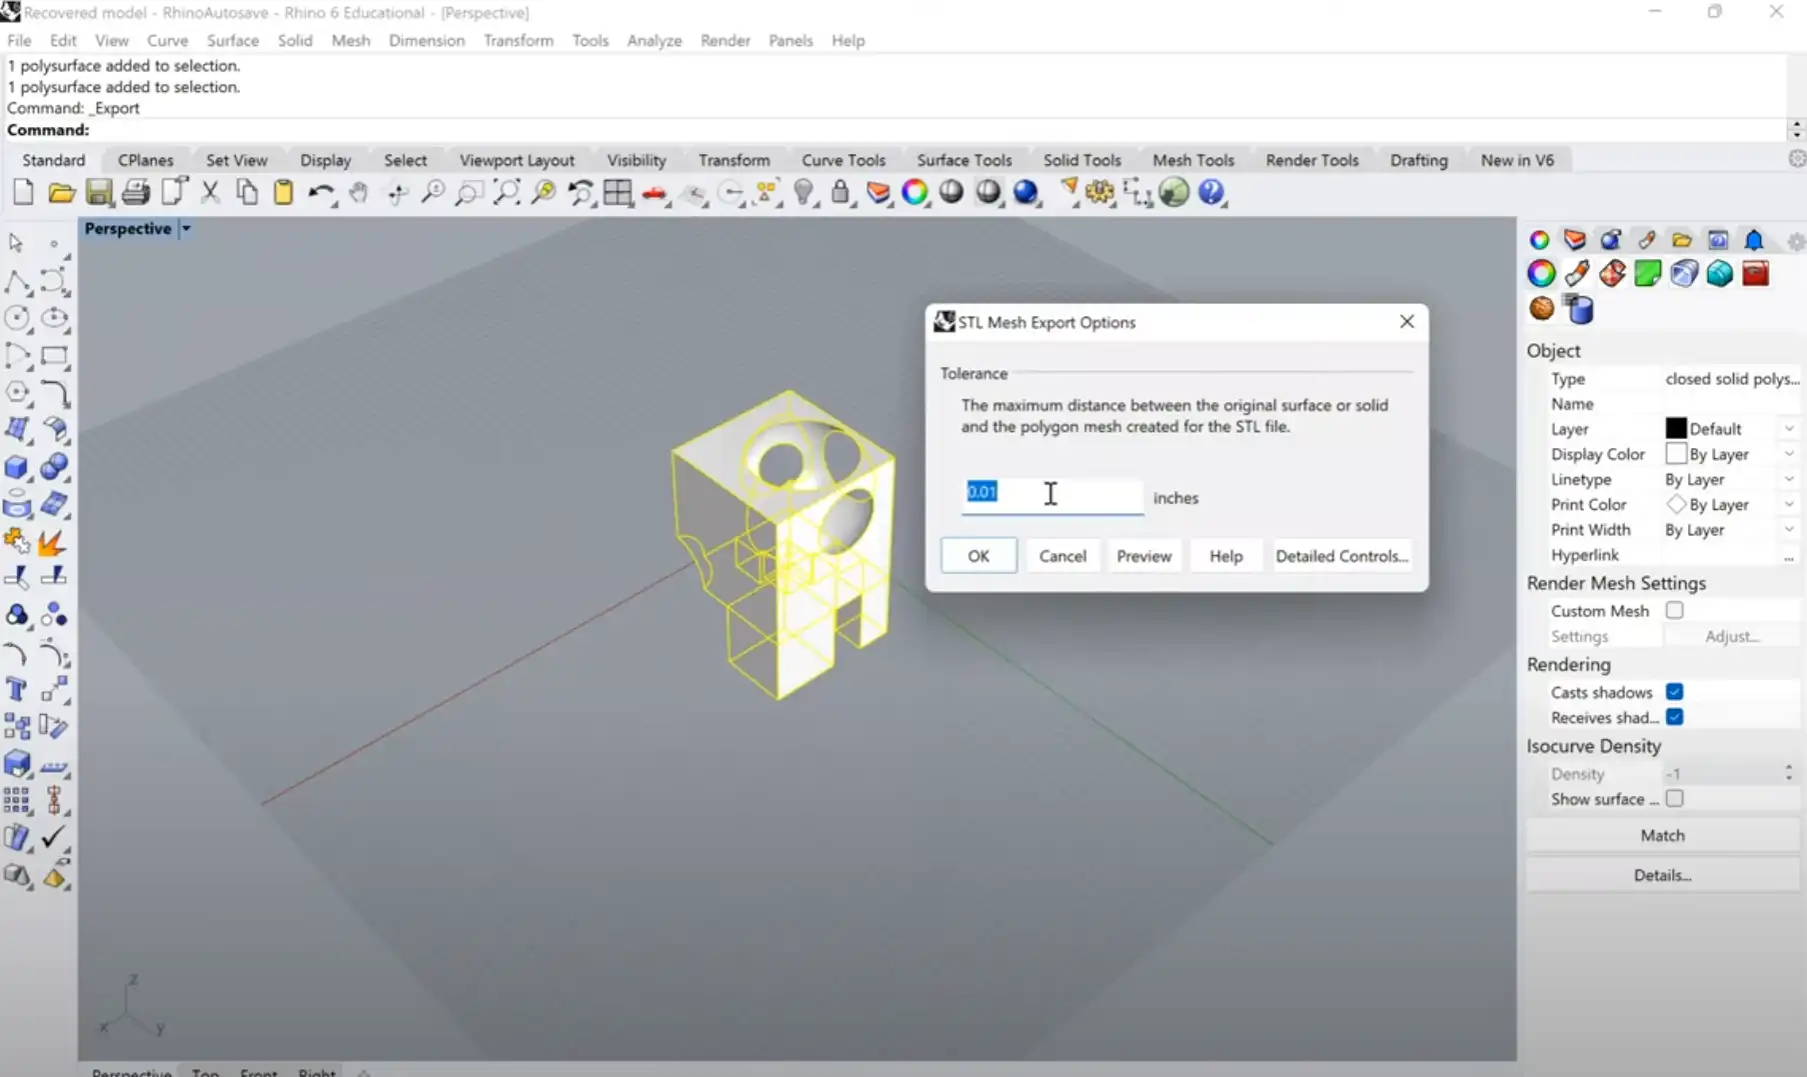Click the Preview button in dialog

[x=1144, y=556]
